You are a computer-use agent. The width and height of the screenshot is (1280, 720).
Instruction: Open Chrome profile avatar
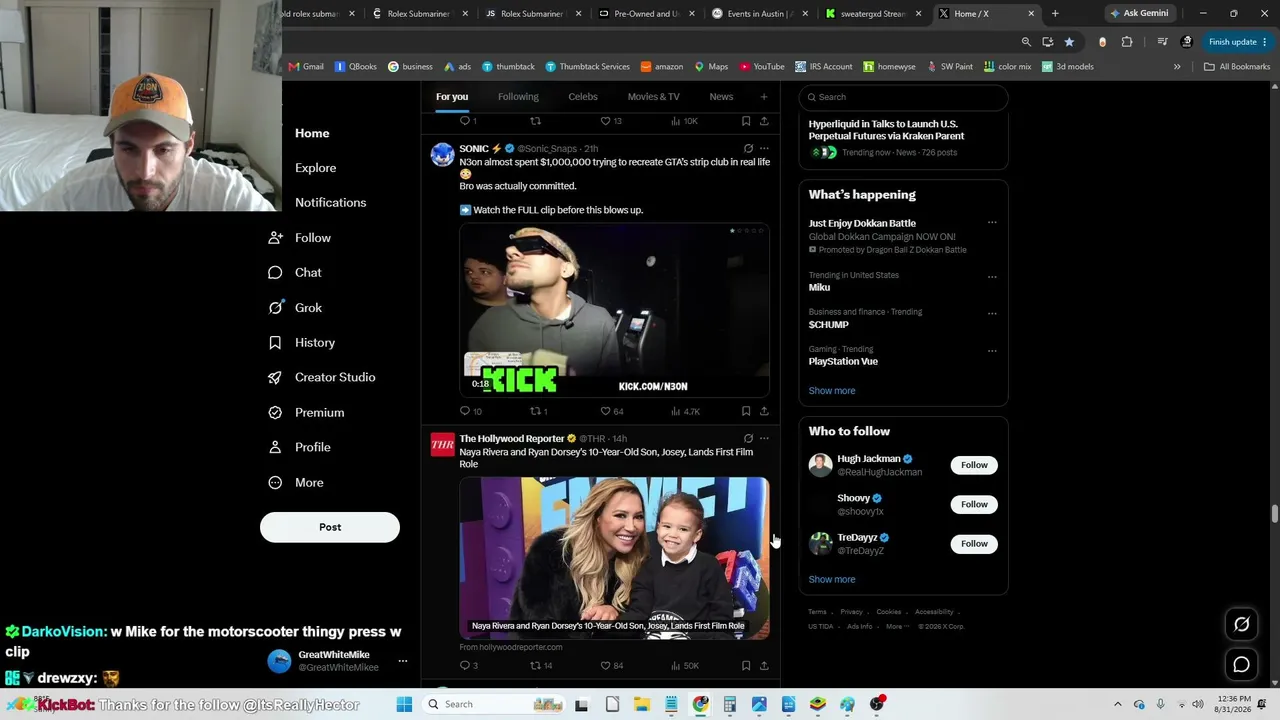pyautogui.click(x=1187, y=42)
